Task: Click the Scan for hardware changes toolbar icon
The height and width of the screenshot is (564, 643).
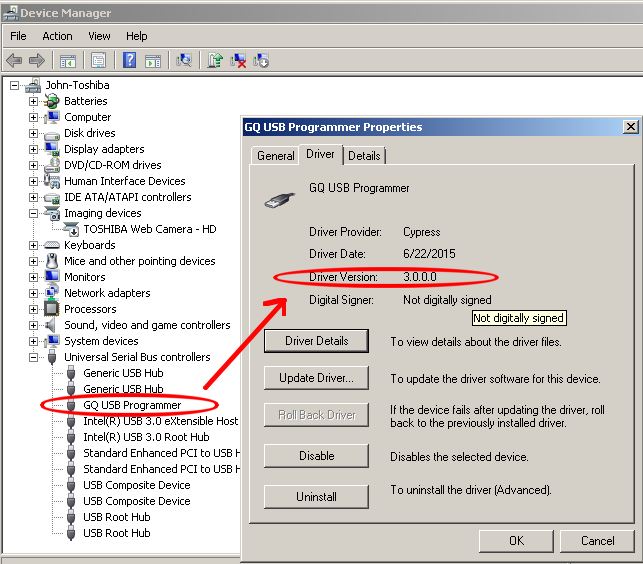Action: click(x=184, y=60)
